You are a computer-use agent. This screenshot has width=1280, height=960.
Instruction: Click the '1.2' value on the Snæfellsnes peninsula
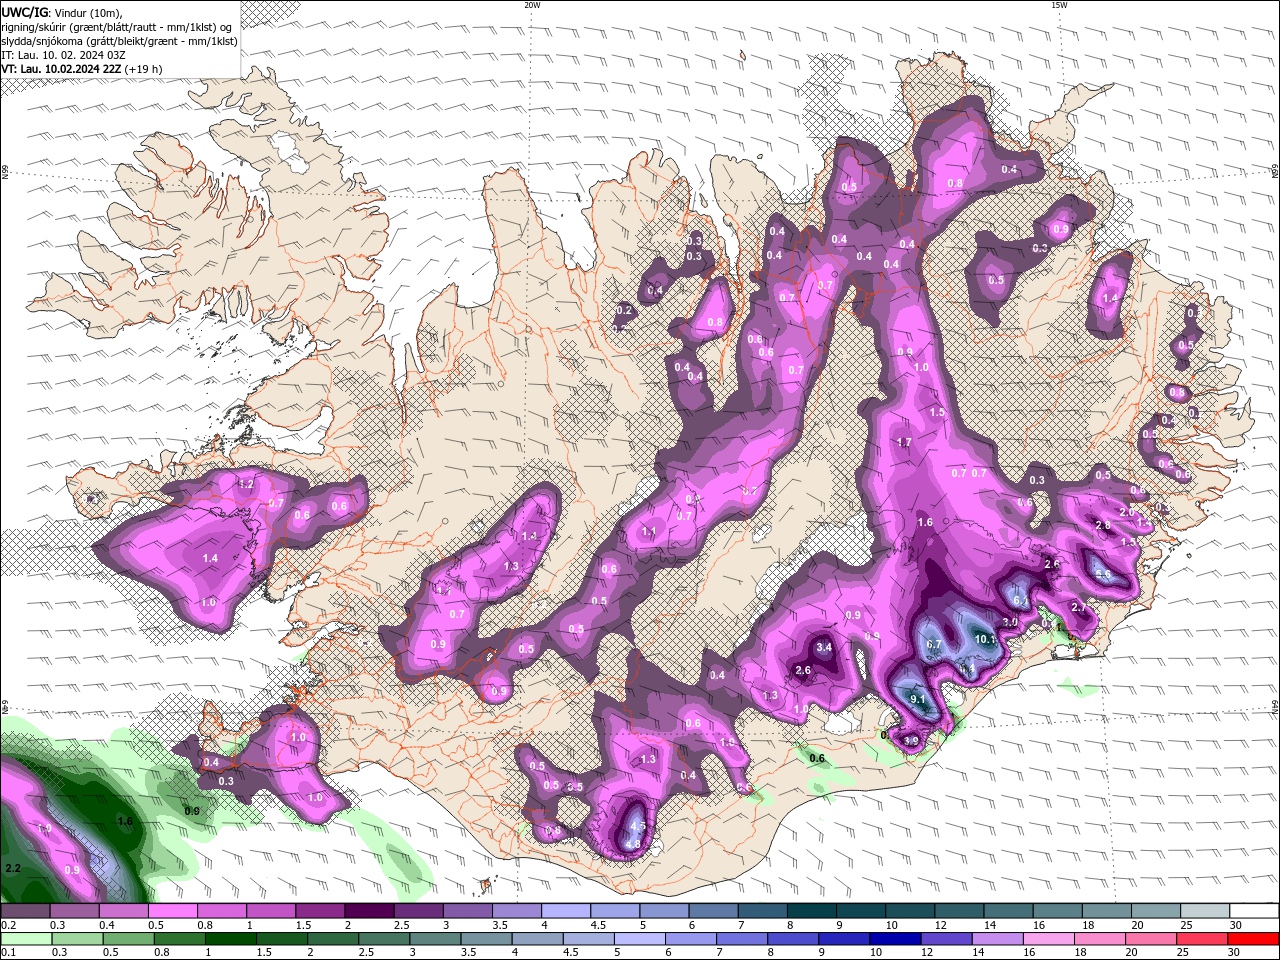tap(246, 483)
